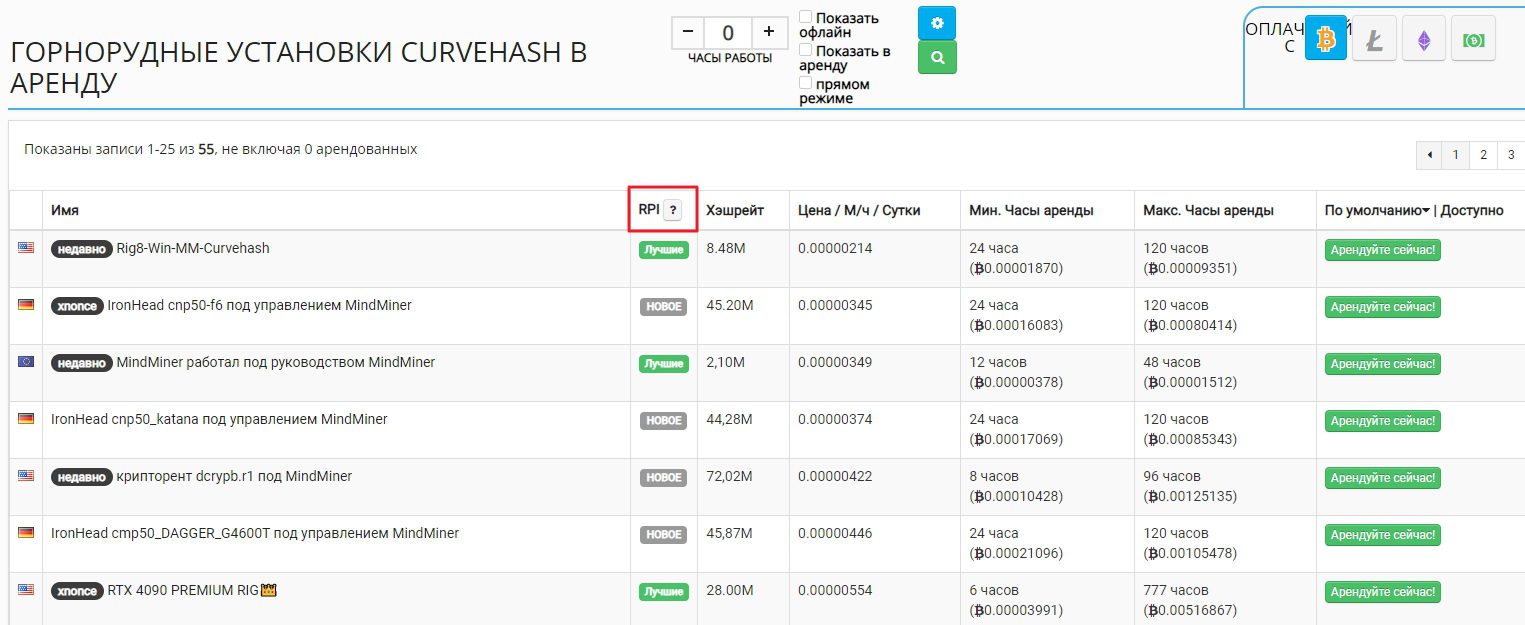Enable 'Показать в аренду' checkbox
Screen dimensions: 1525x625
pos(806,50)
